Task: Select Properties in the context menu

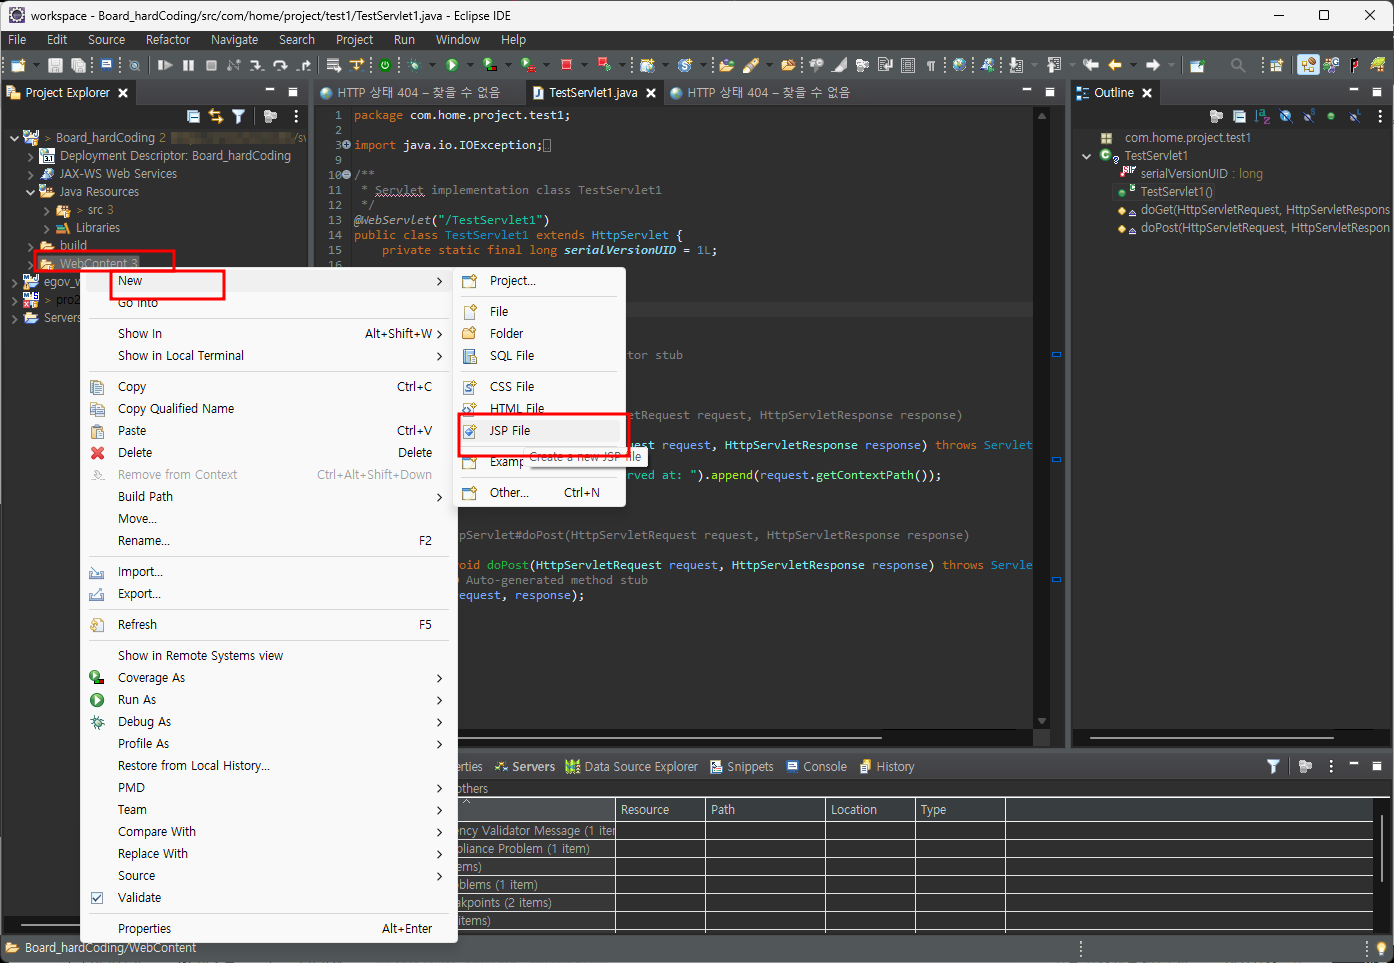Action: [x=268, y=929]
